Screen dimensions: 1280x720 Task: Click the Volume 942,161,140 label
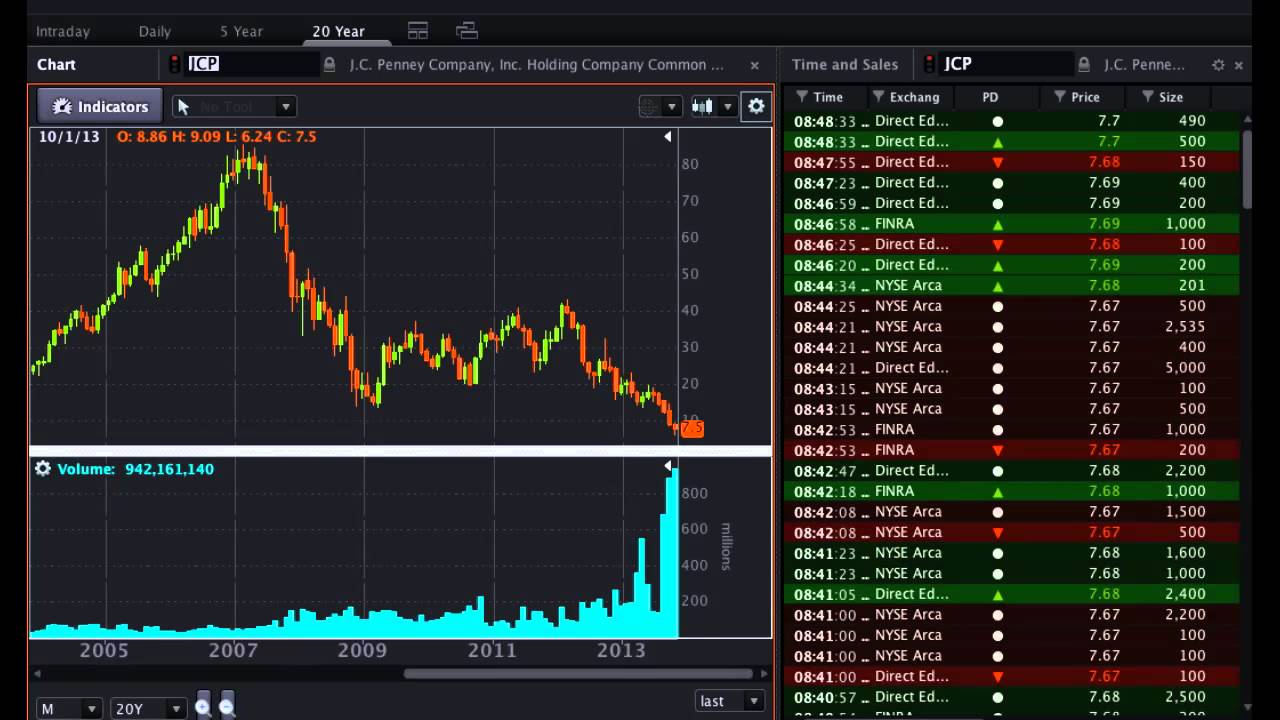(135, 468)
